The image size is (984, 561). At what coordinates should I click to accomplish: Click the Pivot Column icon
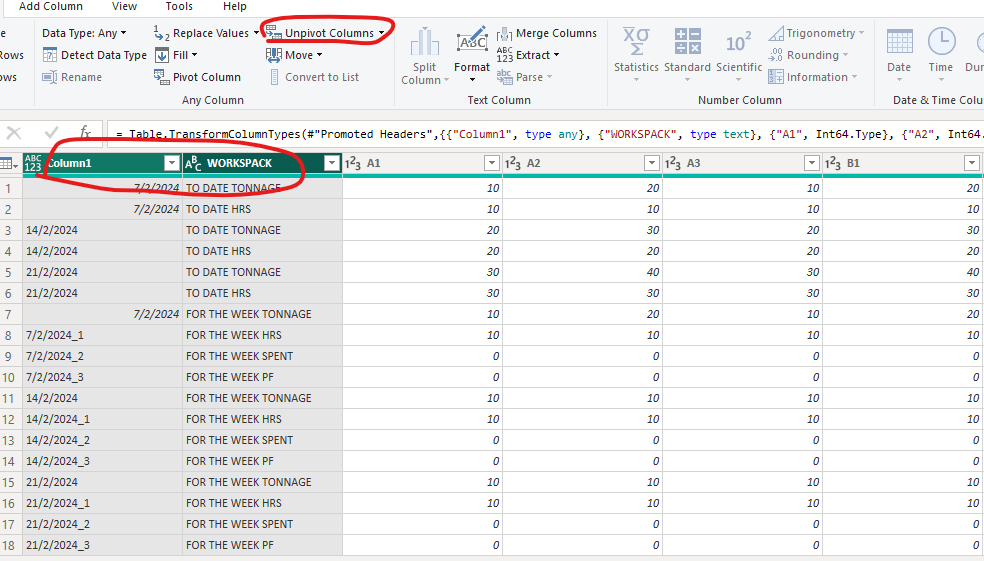pyautogui.click(x=161, y=77)
